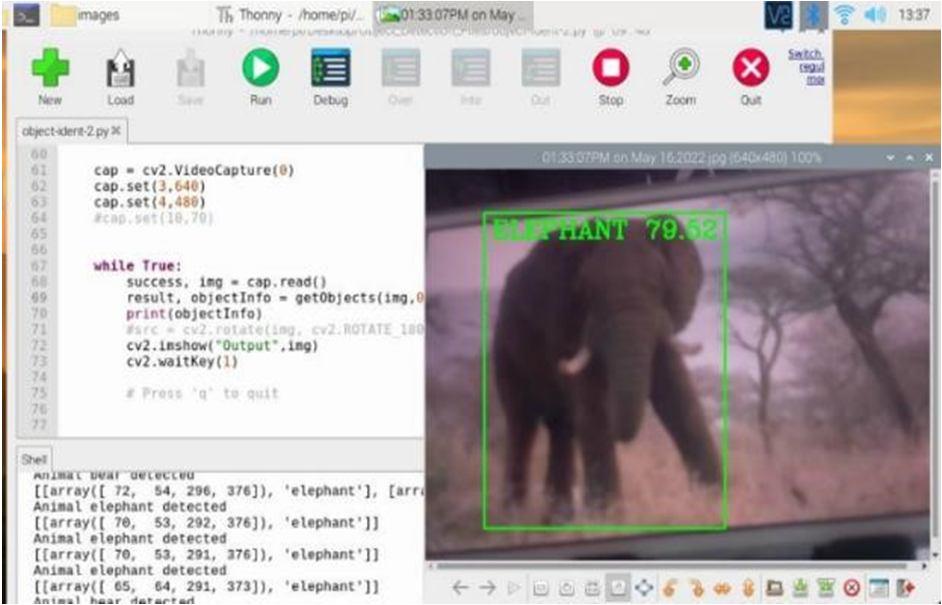Flip the image vertically
Image resolution: width=942 pixels, height=605 pixels.
tap(748, 587)
